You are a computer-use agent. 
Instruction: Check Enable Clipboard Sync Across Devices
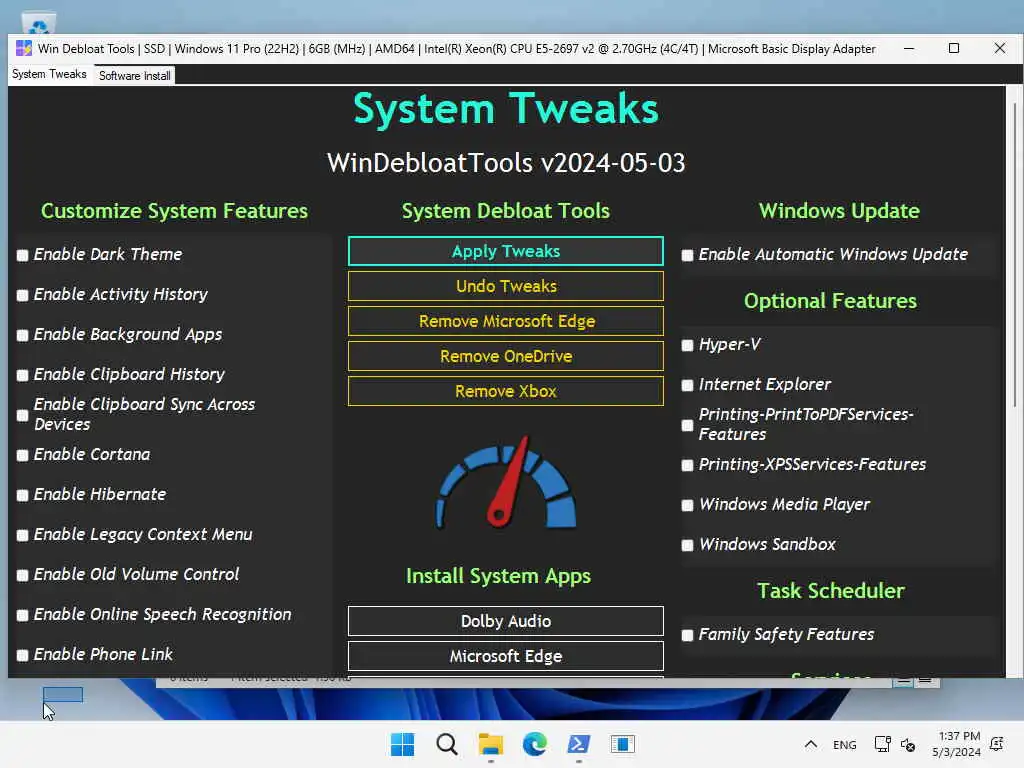[x=22, y=415]
